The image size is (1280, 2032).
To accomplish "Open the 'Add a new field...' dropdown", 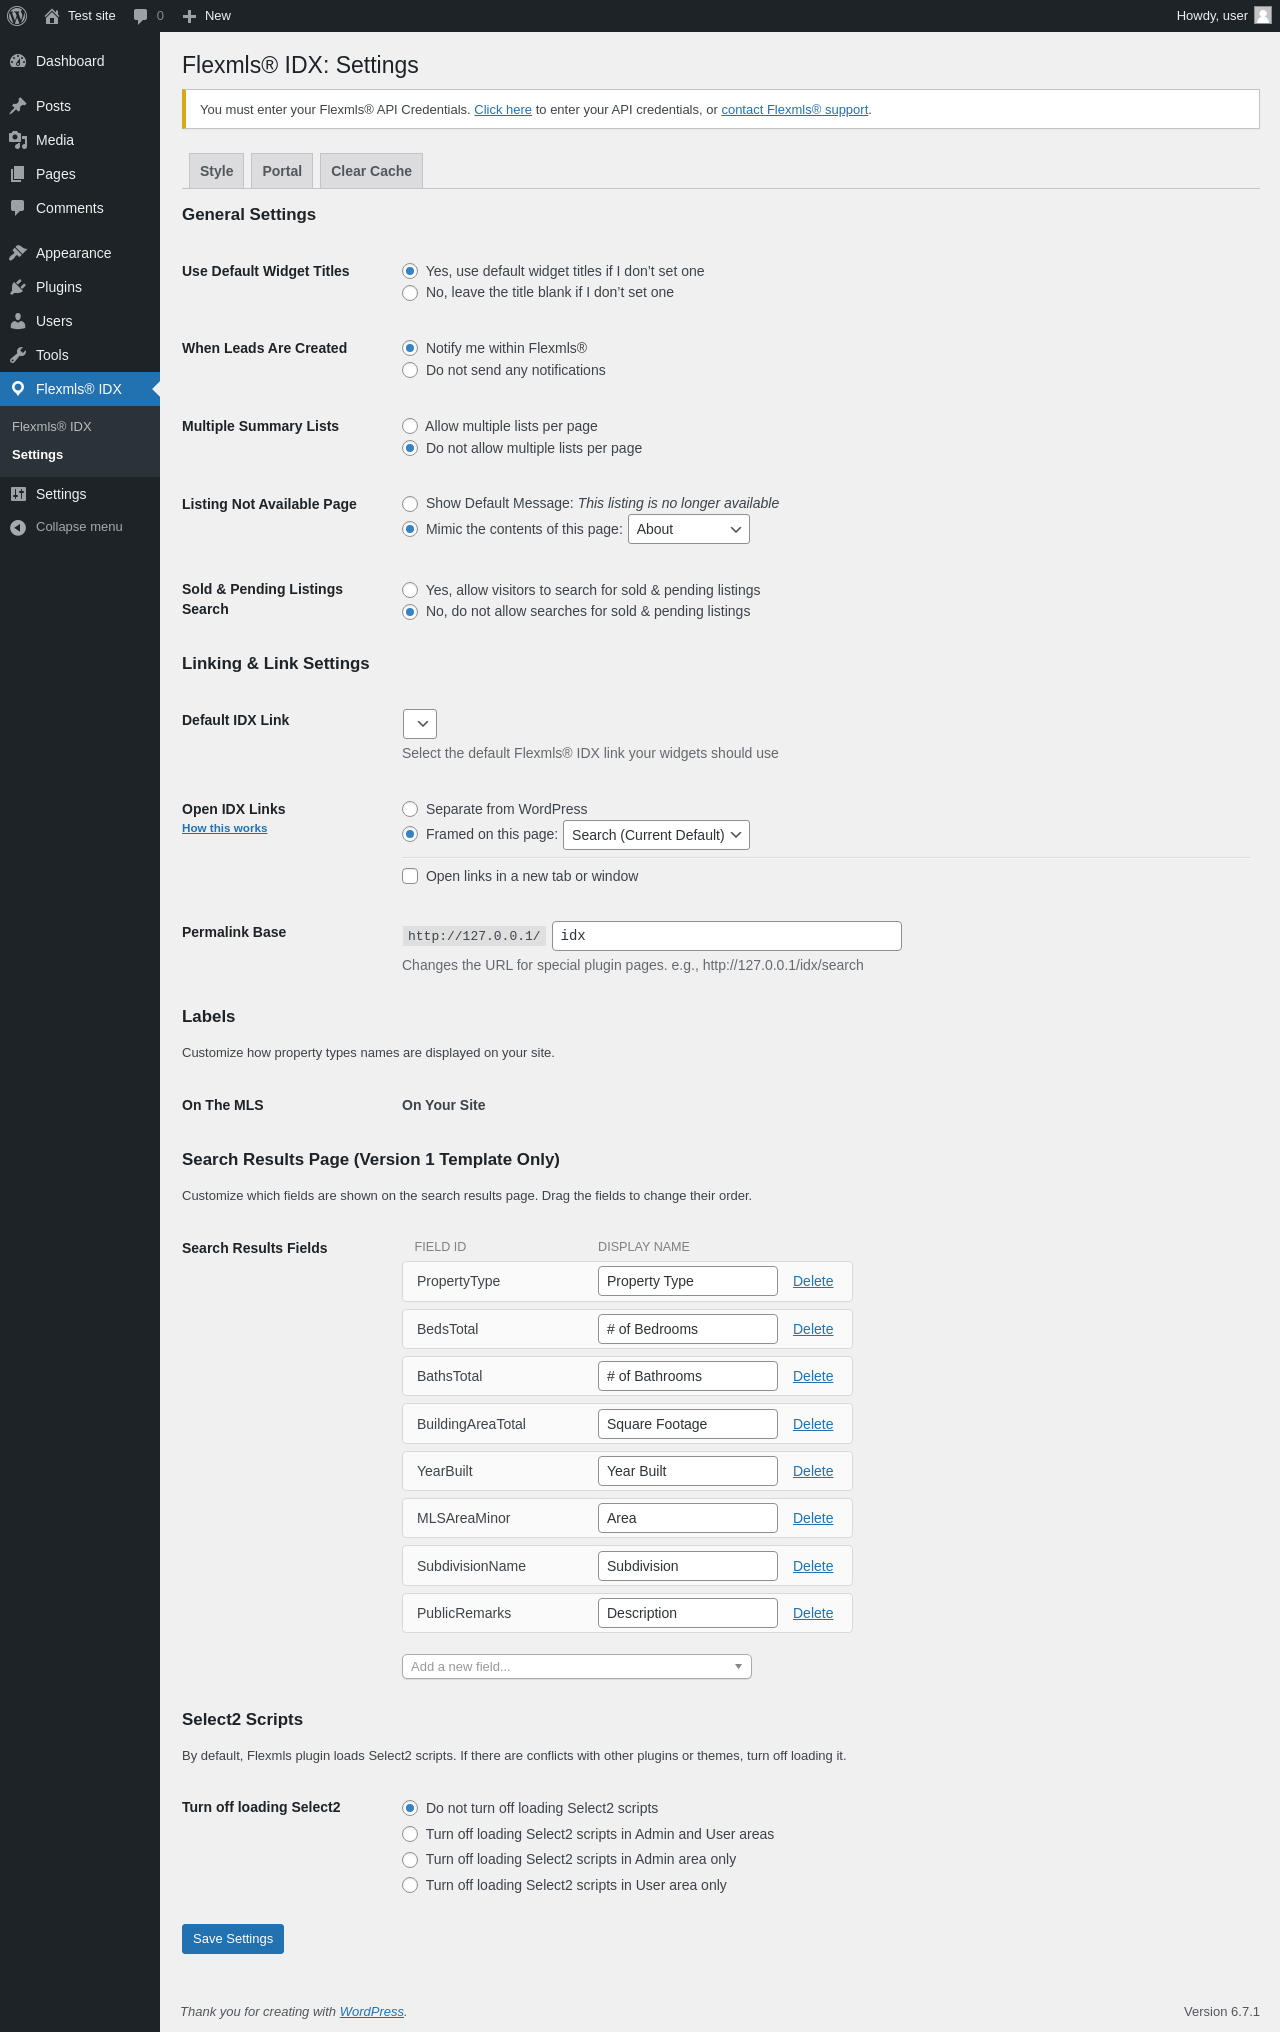I will tap(577, 1666).
